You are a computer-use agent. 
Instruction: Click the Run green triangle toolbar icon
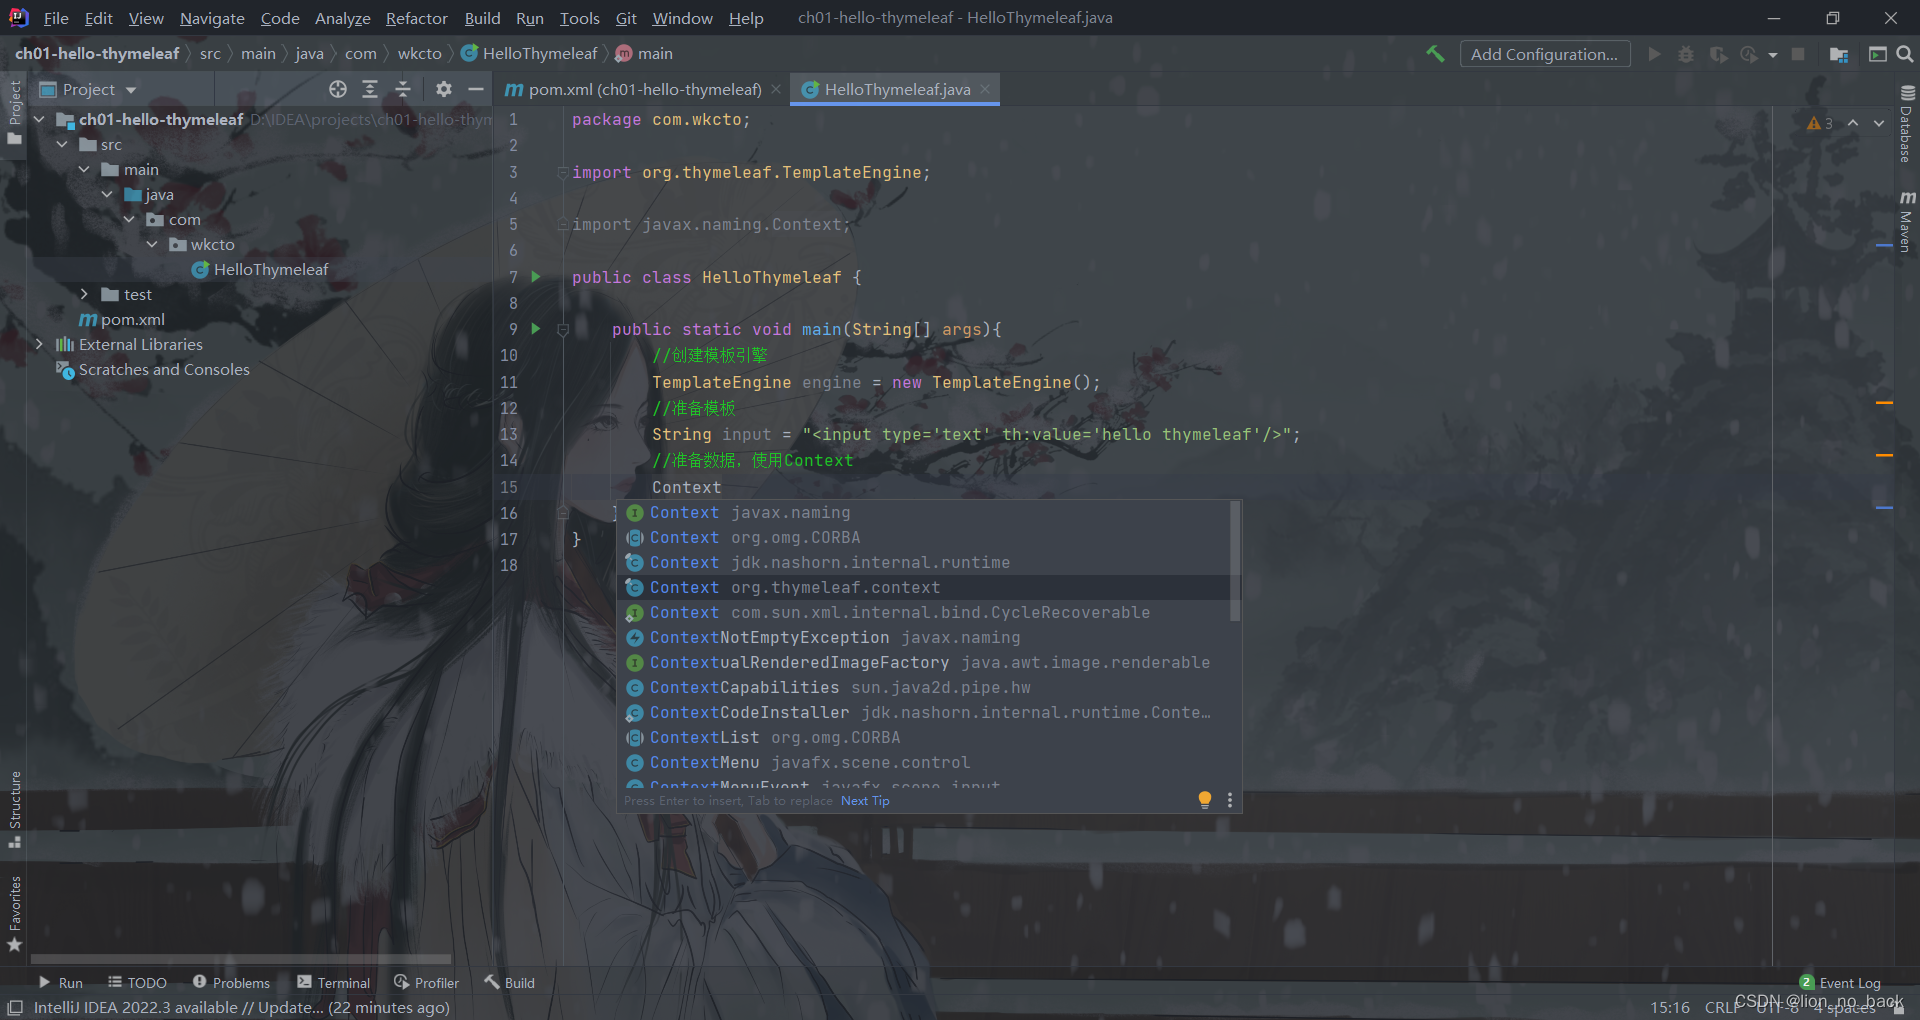1655,54
